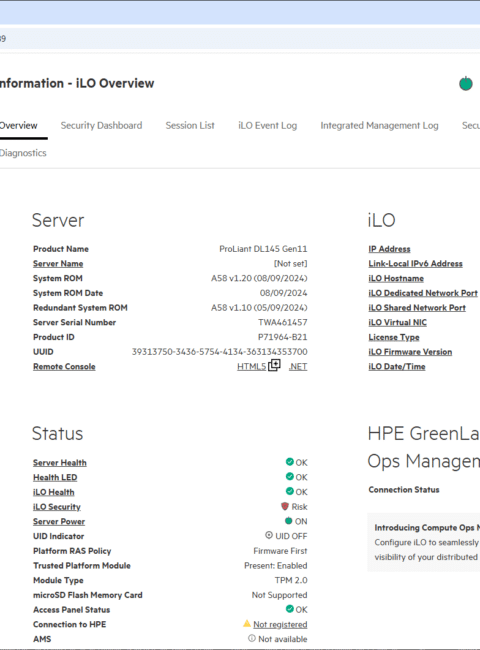Viewport: 480px width, 650px height.
Task: Open HTML5 console in new window icon
Action: click(274, 365)
